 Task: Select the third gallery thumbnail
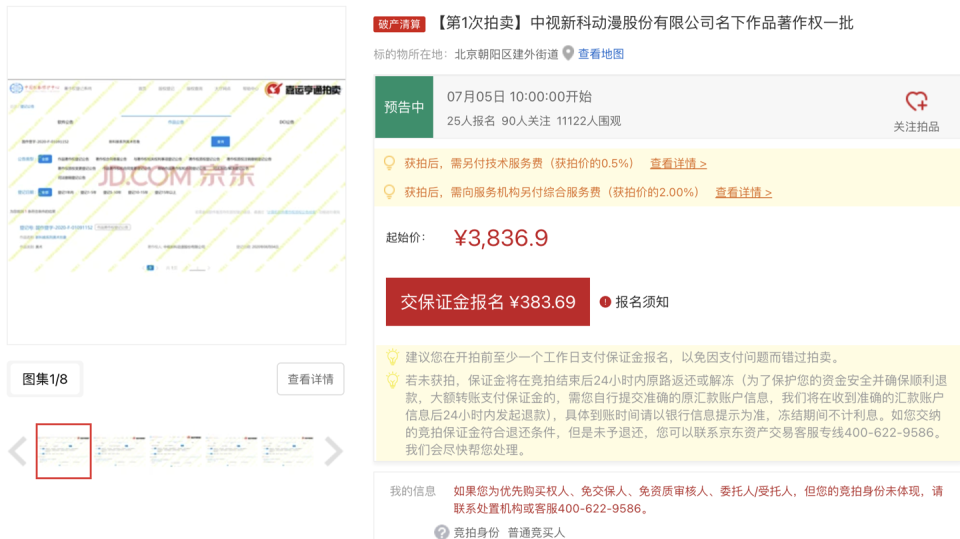176,451
